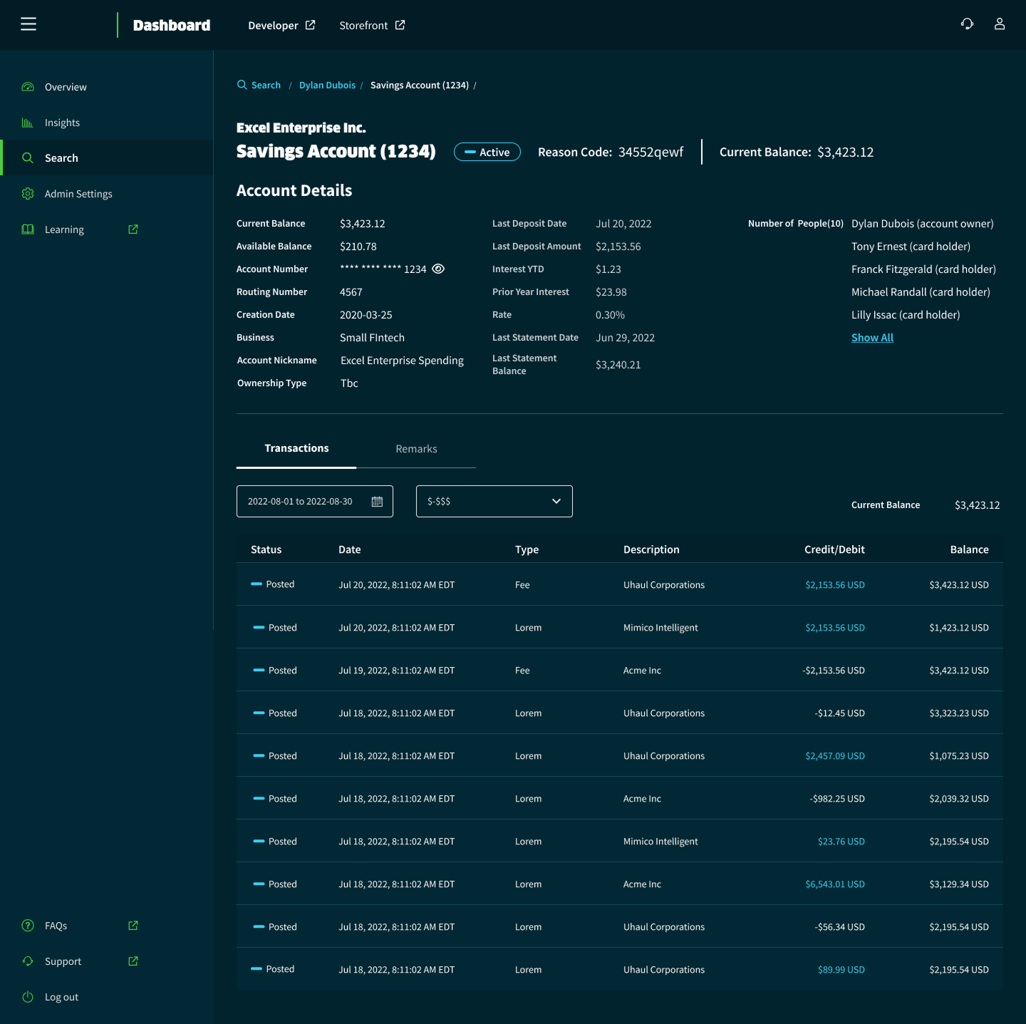
Task: Select the Transactions tab
Action: 296,448
